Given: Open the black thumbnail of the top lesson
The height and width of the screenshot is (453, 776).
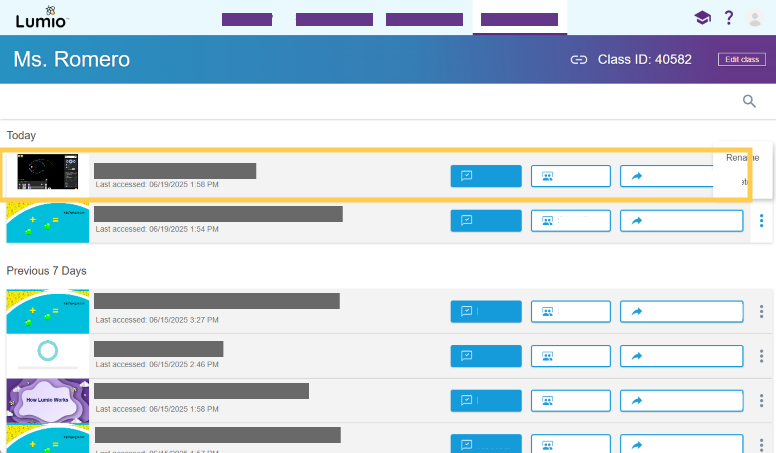Looking at the screenshot, I should tap(48, 173).
